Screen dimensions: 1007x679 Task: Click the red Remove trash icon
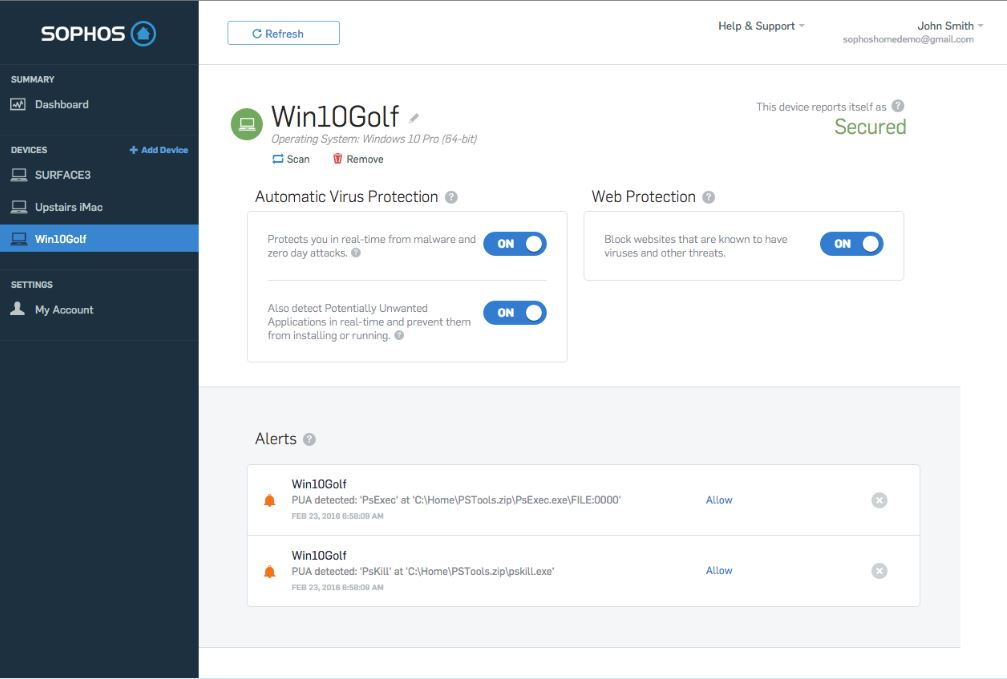[337, 159]
